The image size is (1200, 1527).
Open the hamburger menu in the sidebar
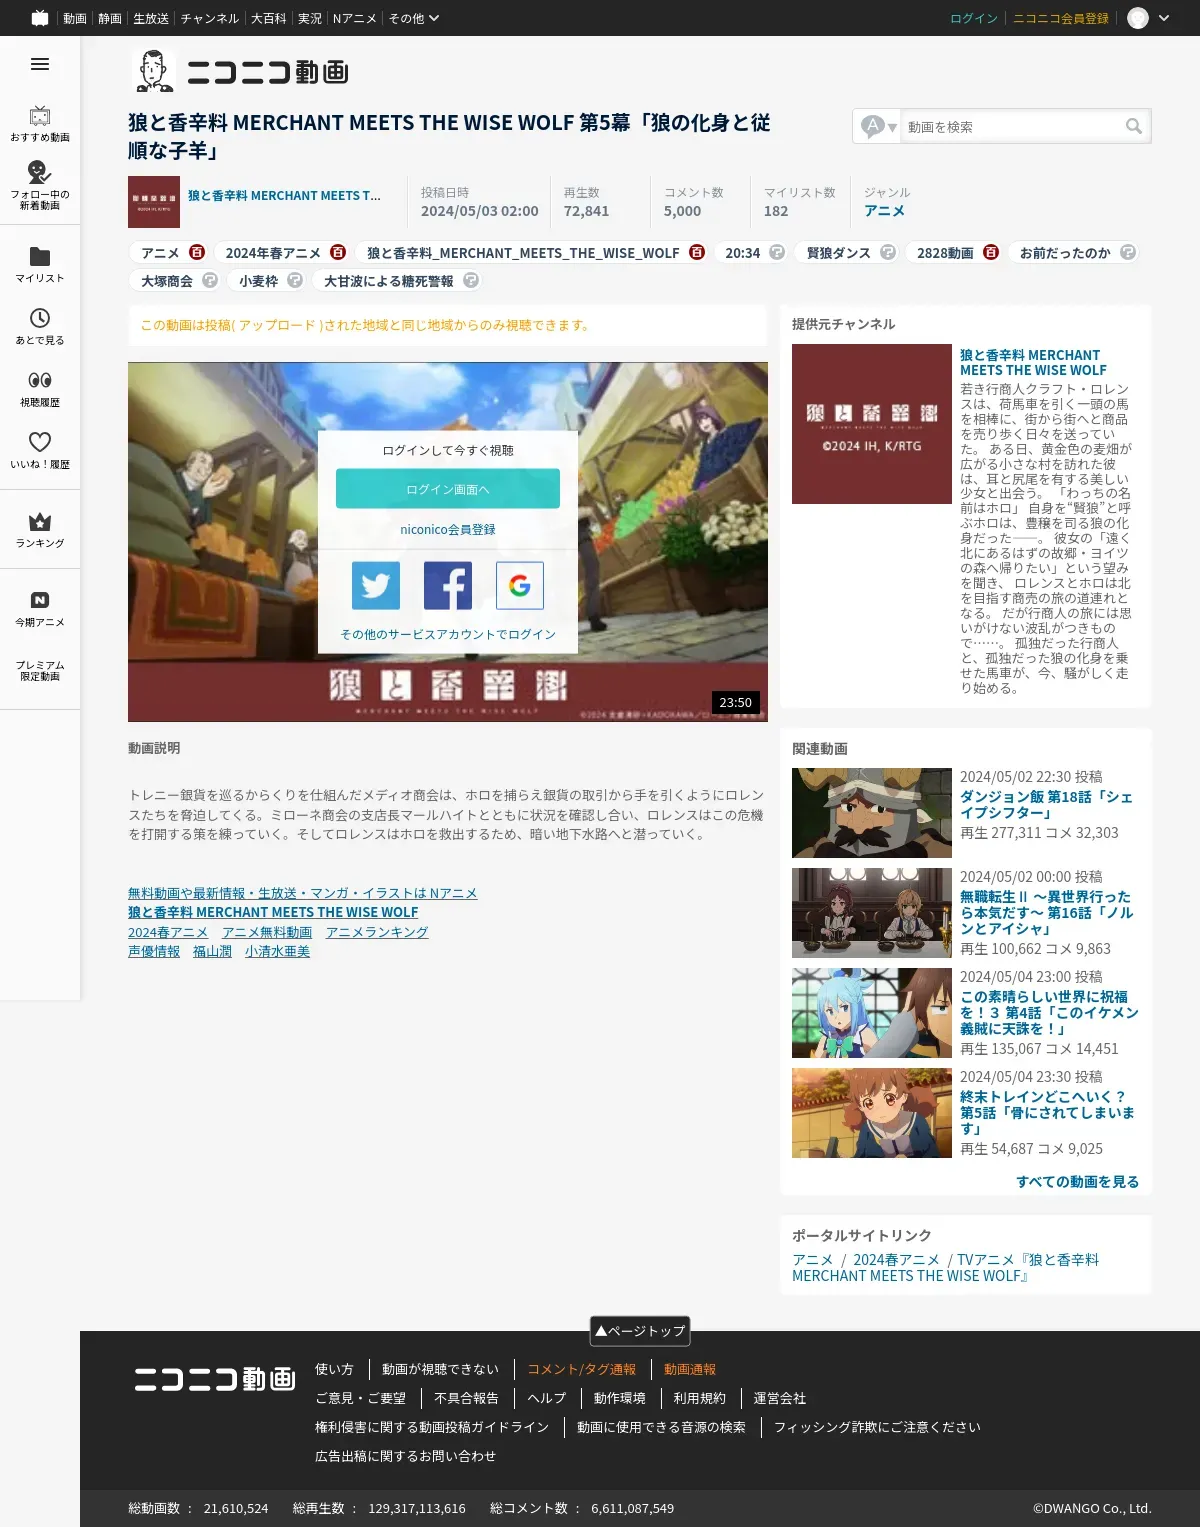40,64
